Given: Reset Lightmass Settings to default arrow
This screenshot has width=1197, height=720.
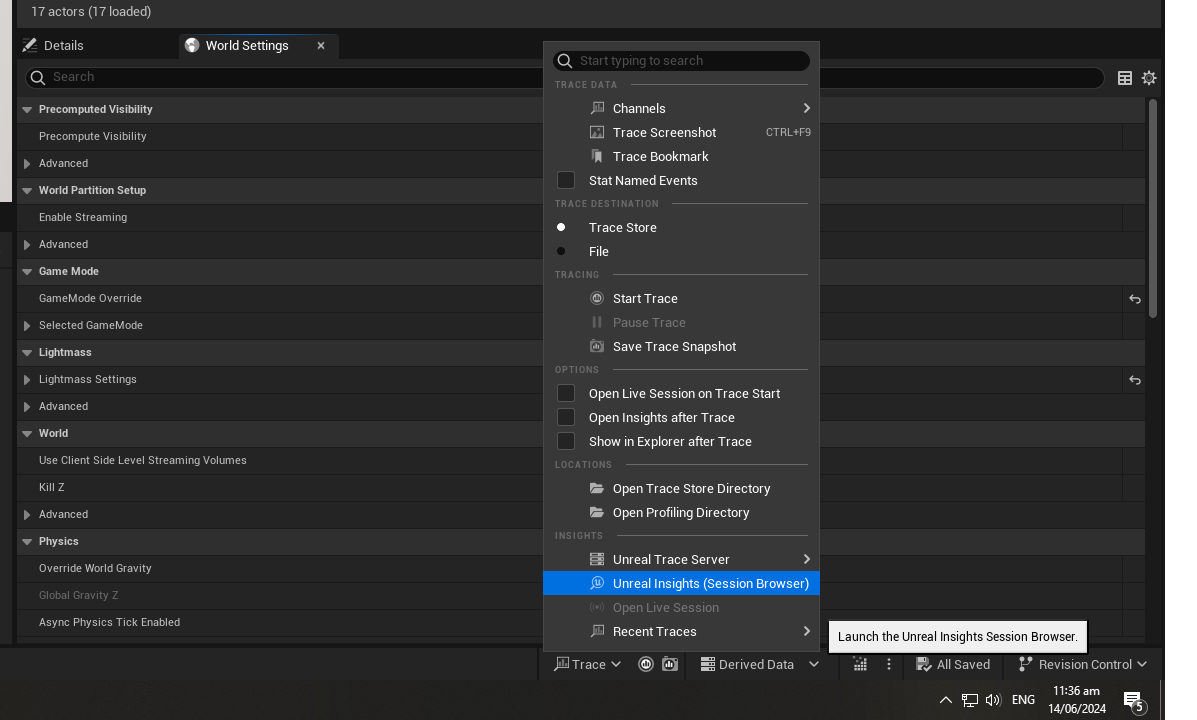Looking at the screenshot, I should point(1135,380).
